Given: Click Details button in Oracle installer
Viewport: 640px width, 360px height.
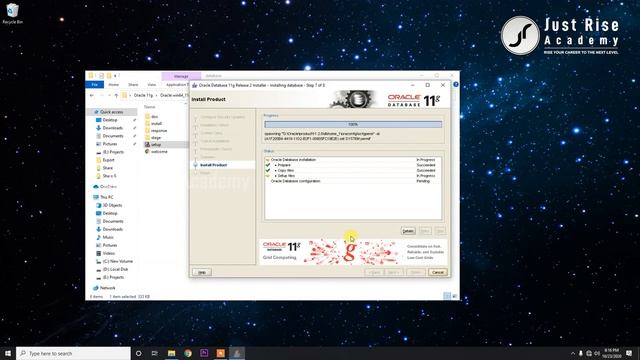Looking at the screenshot, I should tap(408, 231).
